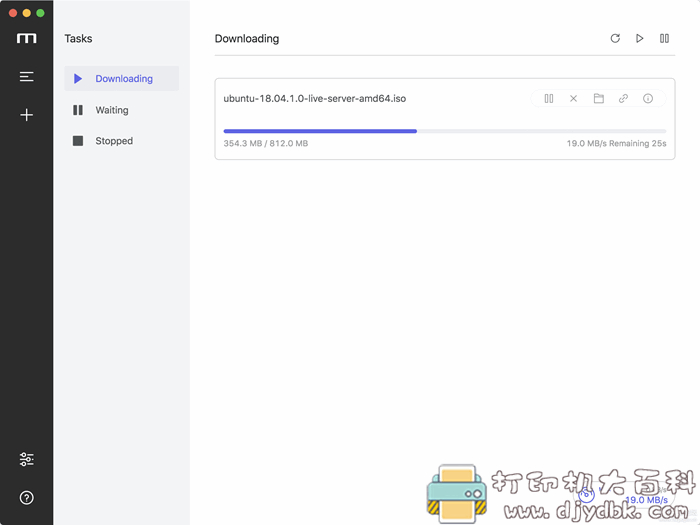The image size is (700, 525).
Task: Select the Downloading tasks tab
Action: click(x=121, y=79)
